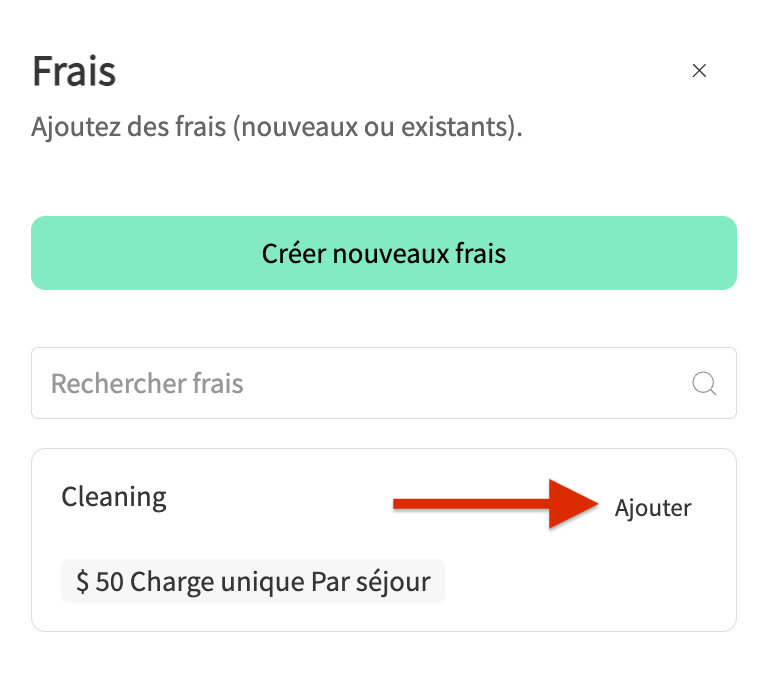The image size is (780, 678).
Task: Click the placeholder text Rechercher frais
Action: tap(147, 384)
